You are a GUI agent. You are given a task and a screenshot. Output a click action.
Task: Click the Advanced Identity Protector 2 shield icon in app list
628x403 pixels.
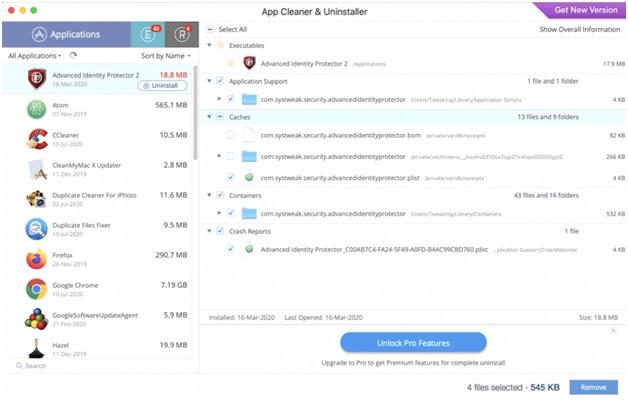[36, 79]
